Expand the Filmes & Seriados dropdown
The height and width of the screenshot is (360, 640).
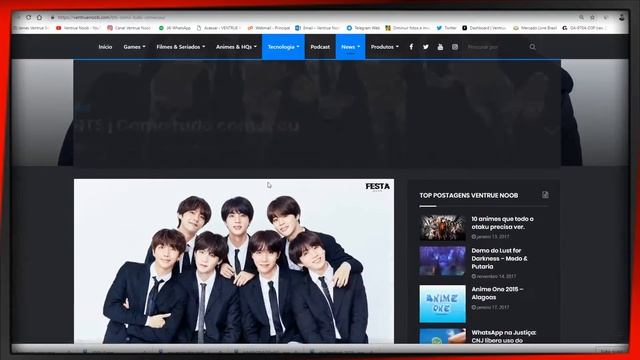click(x=180, y=47)
